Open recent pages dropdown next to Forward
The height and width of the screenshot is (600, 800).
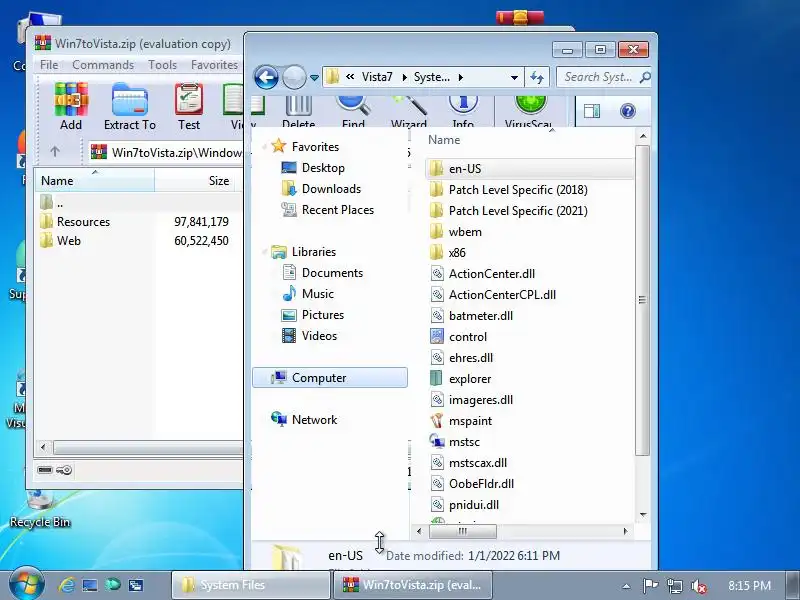click(314, 78)
